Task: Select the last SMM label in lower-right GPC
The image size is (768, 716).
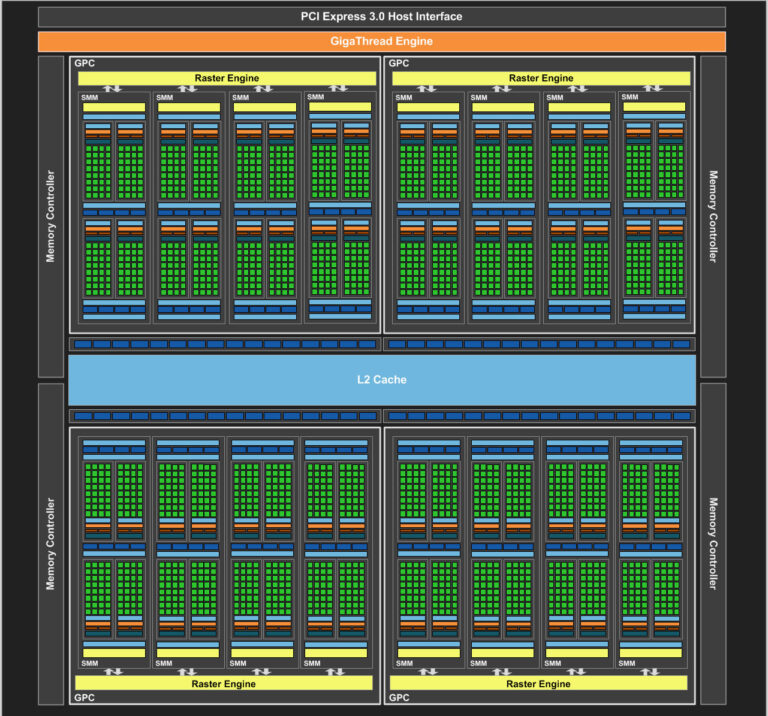Action: [x=626, y=663]
